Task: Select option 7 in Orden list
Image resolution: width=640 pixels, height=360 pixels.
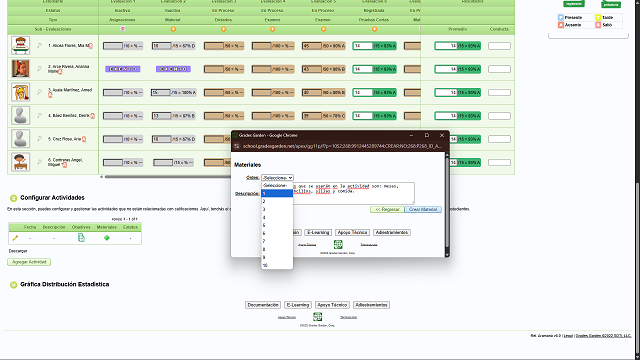Action: 277,241
